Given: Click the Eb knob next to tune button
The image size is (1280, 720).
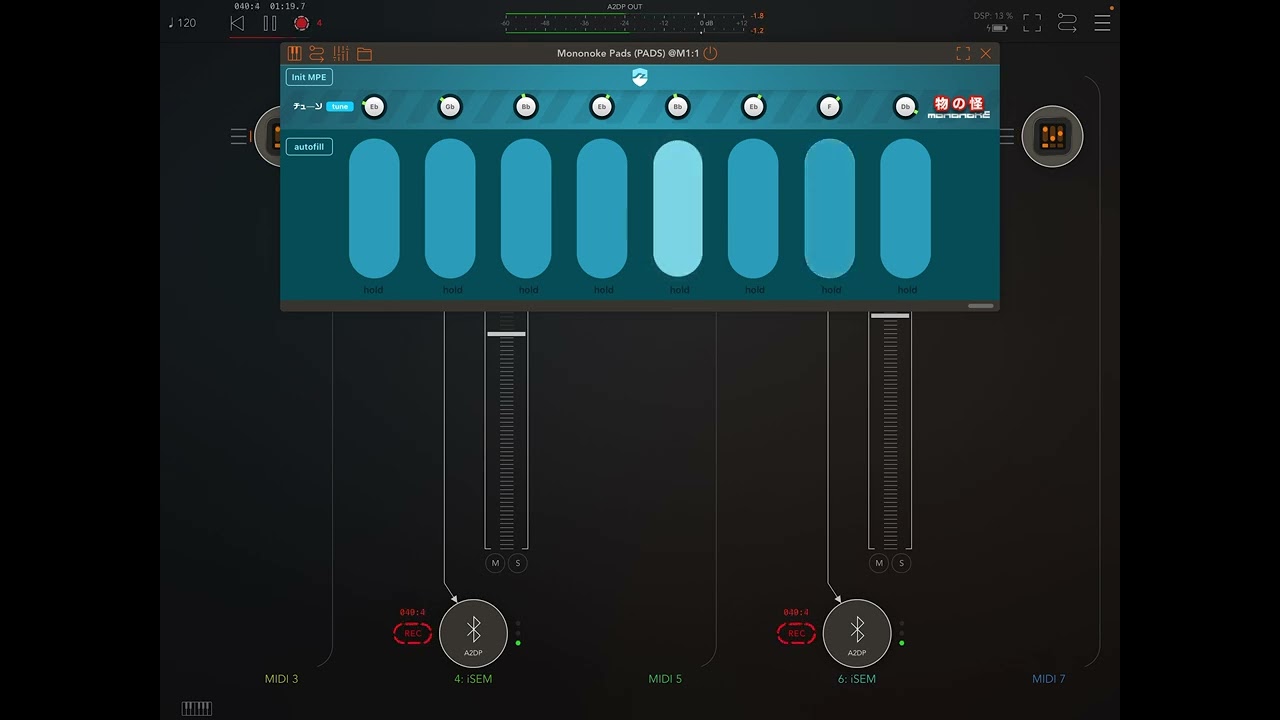Looking at the screenshot, I should pos(374,106).
